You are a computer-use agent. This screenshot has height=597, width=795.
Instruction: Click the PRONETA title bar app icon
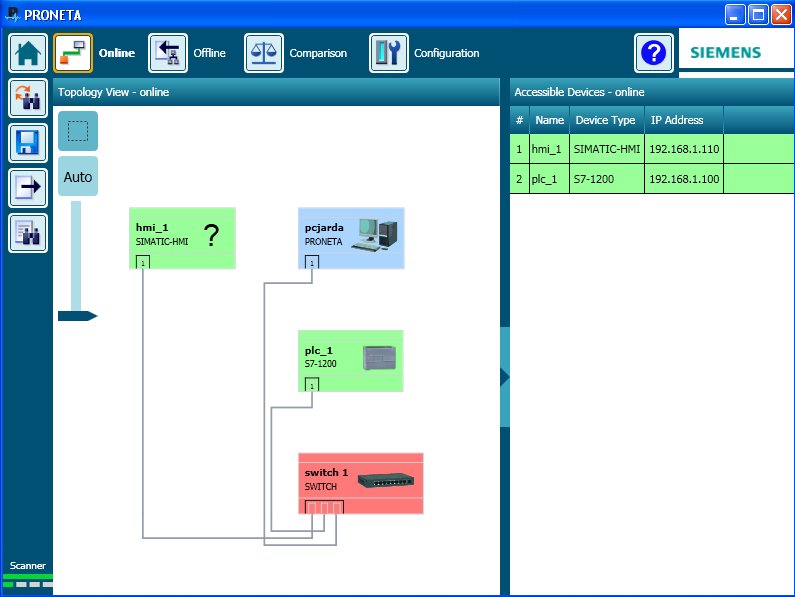[12, 14]
